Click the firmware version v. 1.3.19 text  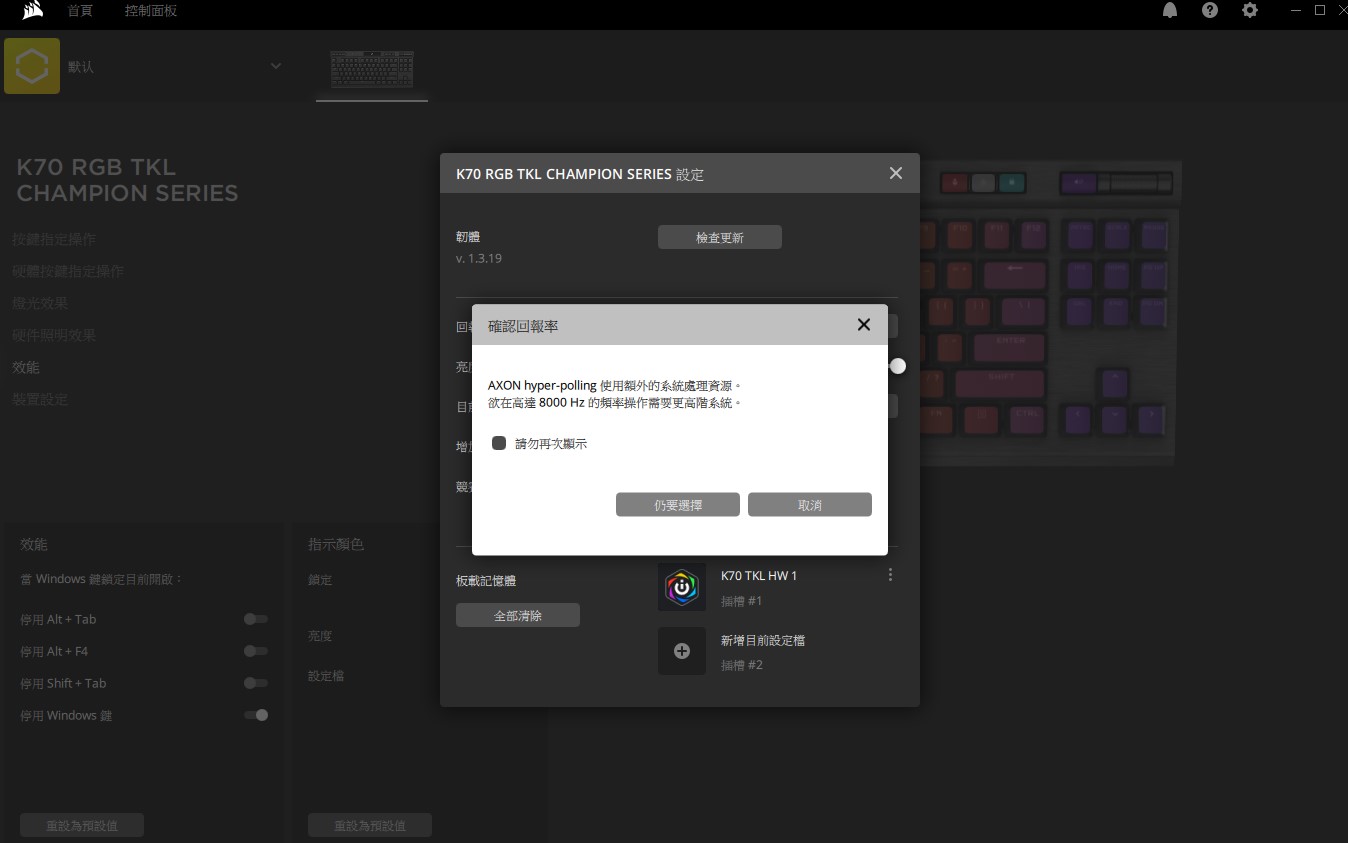[x=479, y=258]
